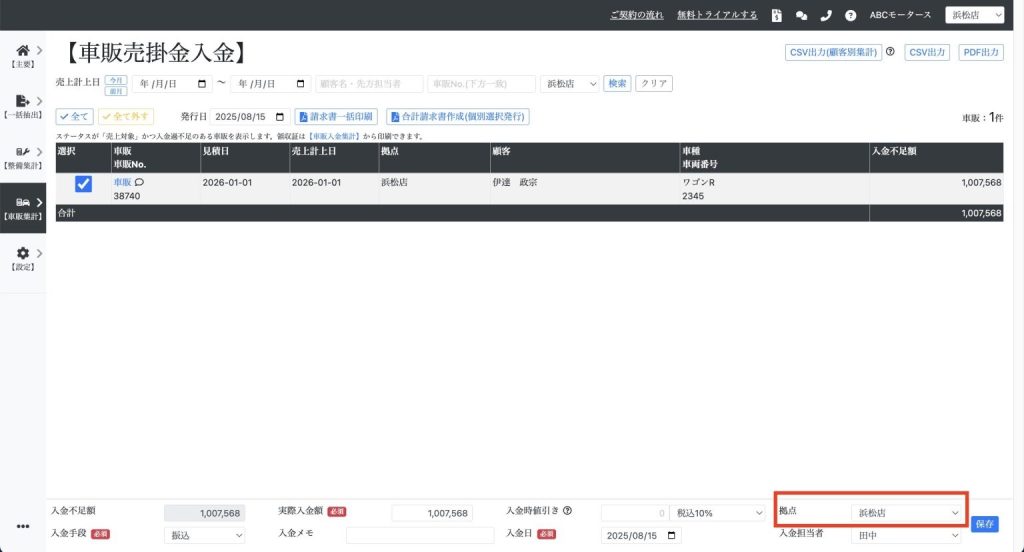Click the phone icon in header
Viewport: 1024px width, 552px height.
pyautogui.click(x=825, y=15)
